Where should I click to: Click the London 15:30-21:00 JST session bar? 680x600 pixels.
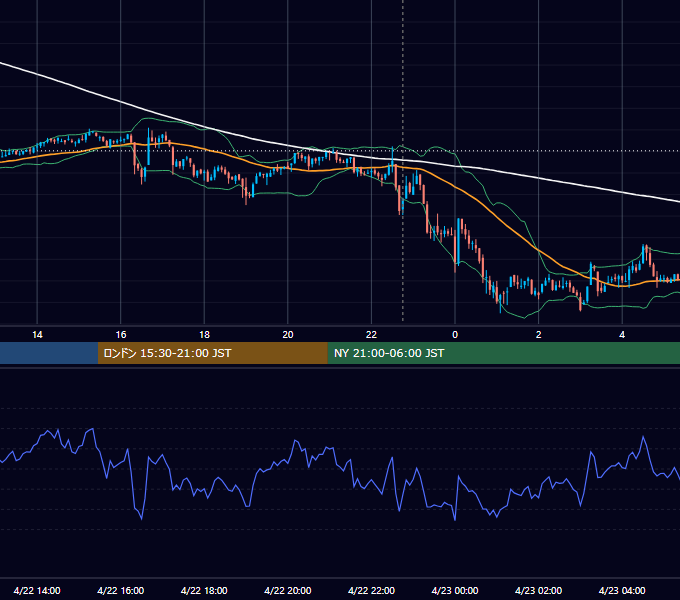pos(212,353)
